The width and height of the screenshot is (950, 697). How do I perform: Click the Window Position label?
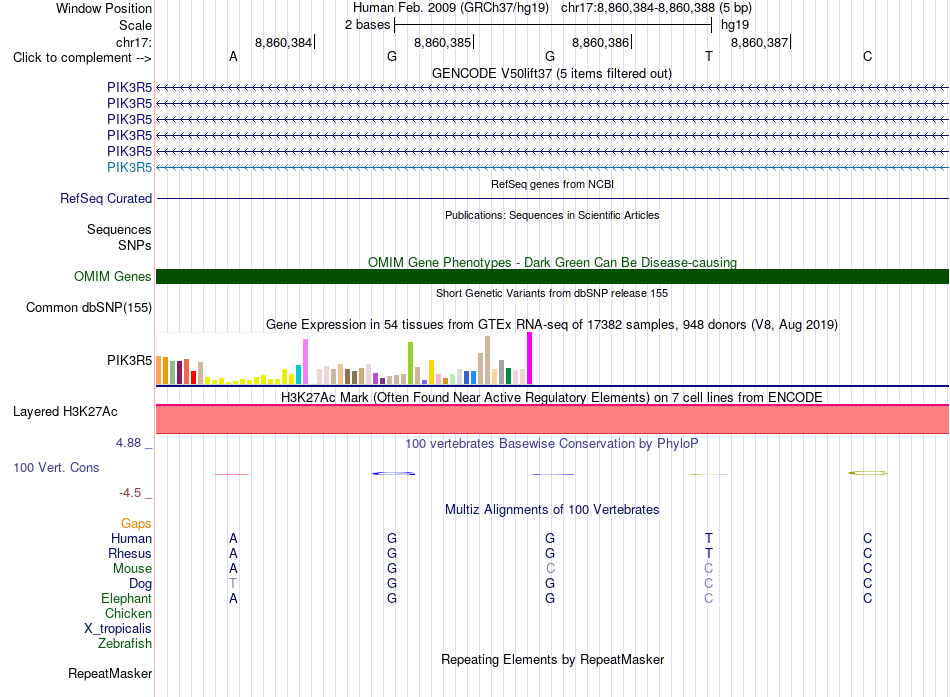point(104,8)
